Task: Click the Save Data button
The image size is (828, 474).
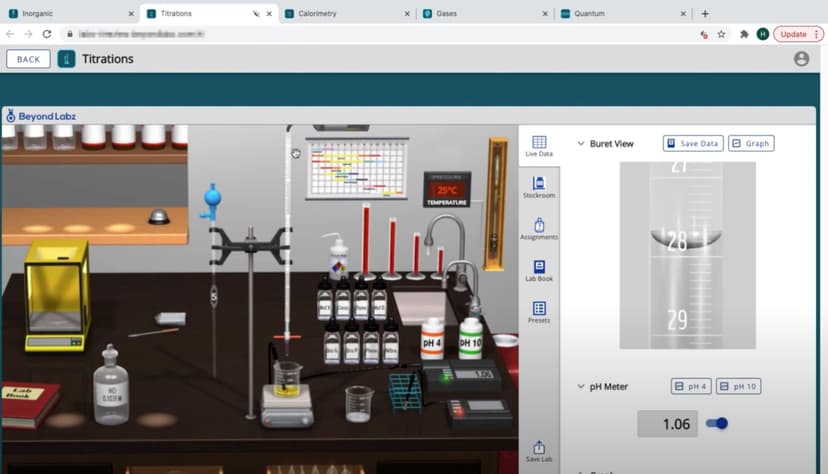Action: point(693,144)
